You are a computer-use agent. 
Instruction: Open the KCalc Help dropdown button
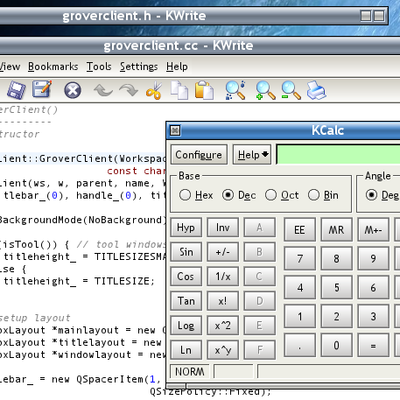[x=252, y=154]
